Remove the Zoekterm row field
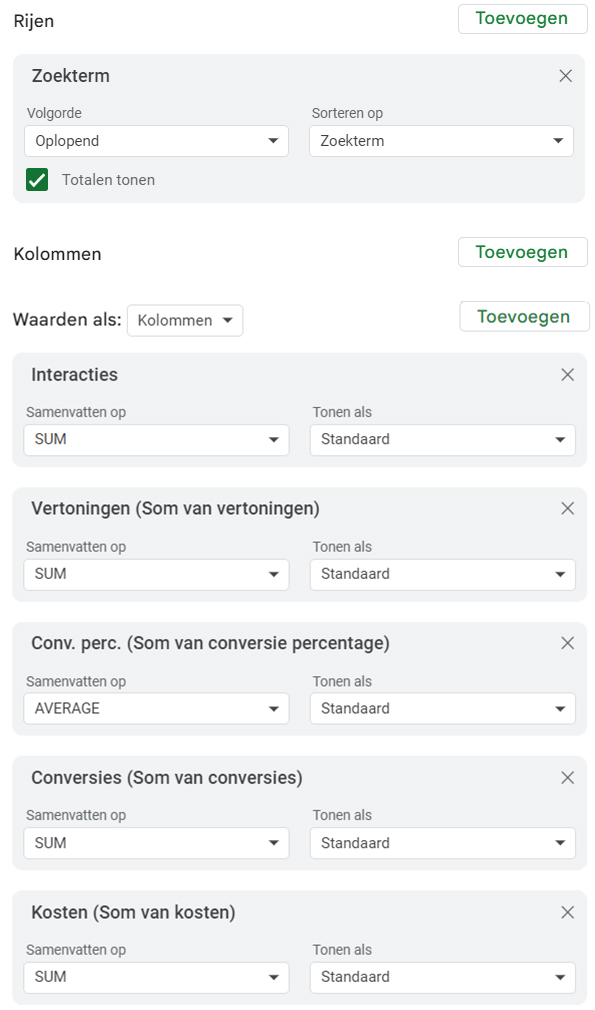This screenshot has height=1010, width=595. (565, 76)
